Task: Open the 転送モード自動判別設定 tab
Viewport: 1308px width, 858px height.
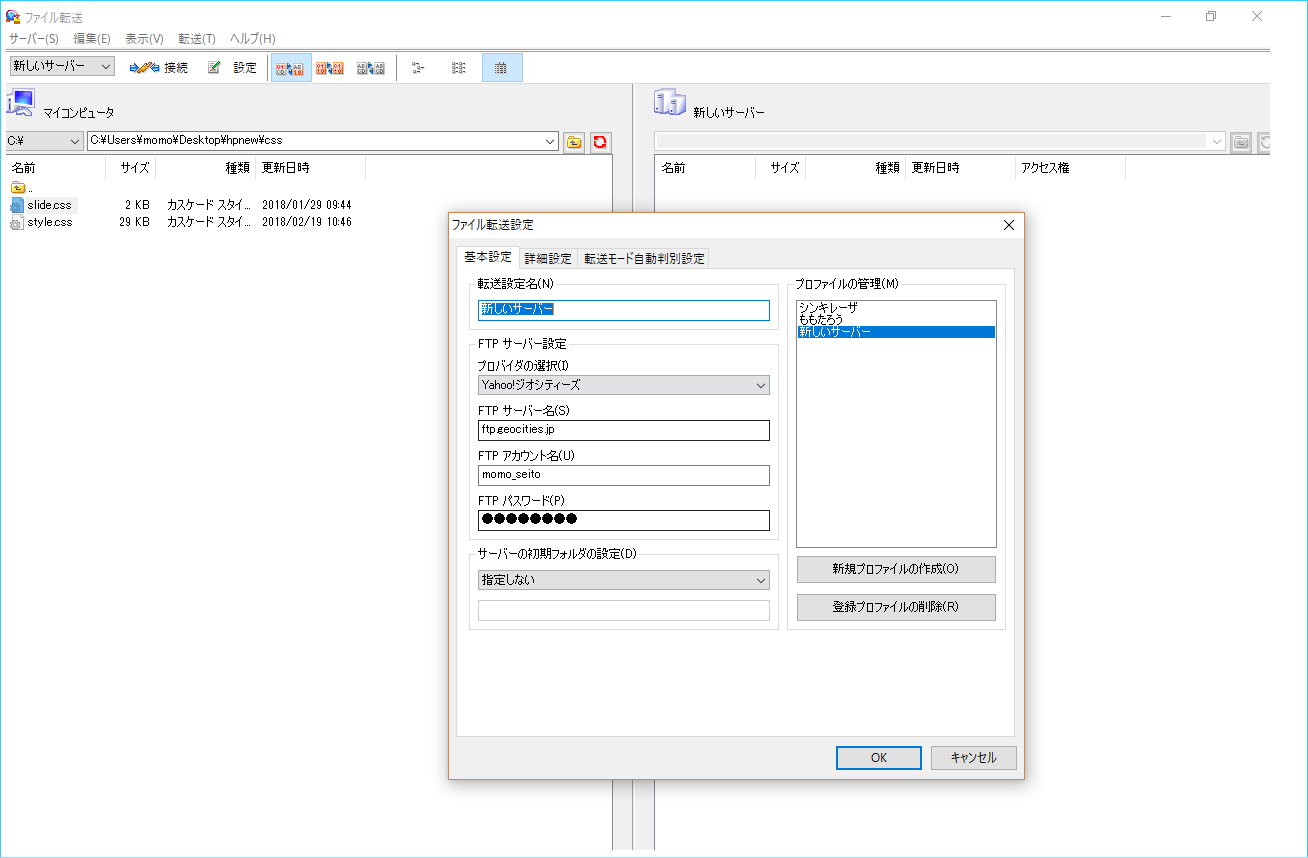Action: click(x=644, y=258)
